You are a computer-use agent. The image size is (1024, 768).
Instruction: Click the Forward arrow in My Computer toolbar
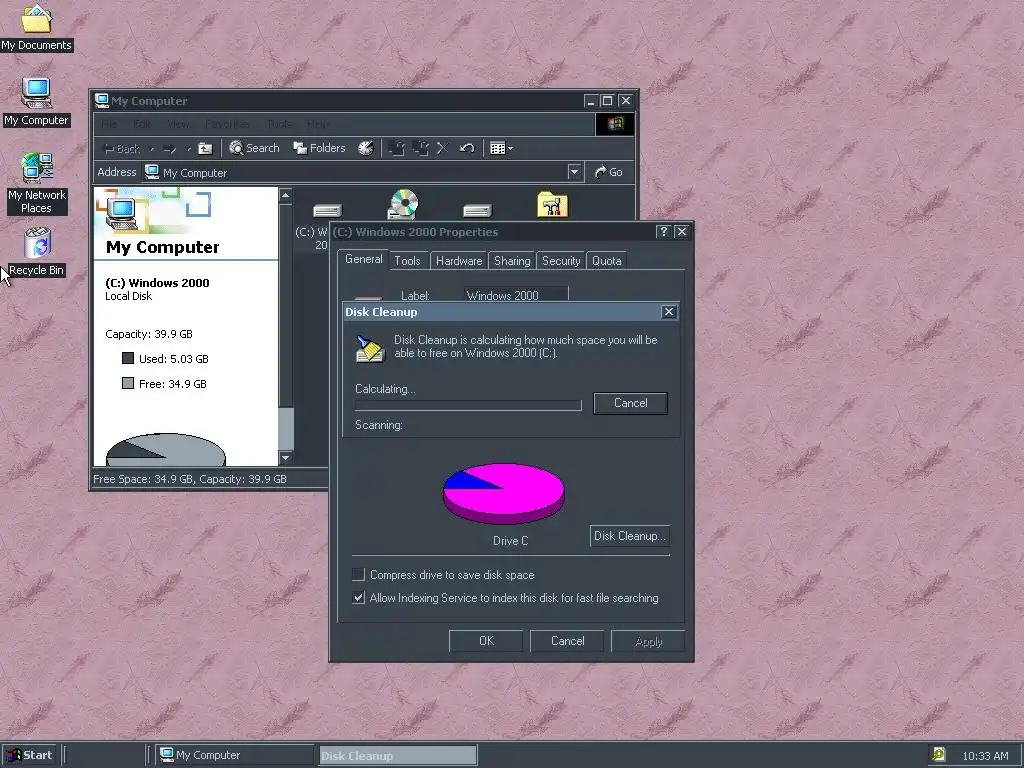170,149
